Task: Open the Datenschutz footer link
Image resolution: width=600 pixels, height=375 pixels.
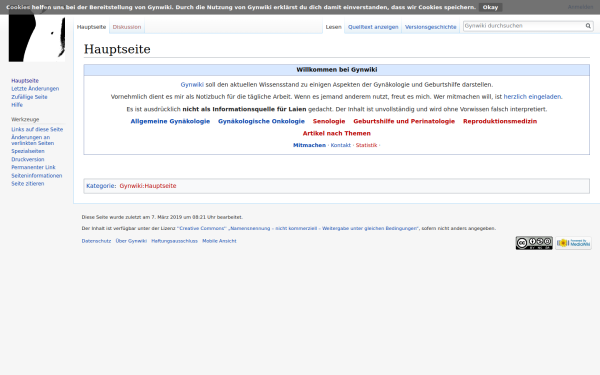Action: click(96, 241)
